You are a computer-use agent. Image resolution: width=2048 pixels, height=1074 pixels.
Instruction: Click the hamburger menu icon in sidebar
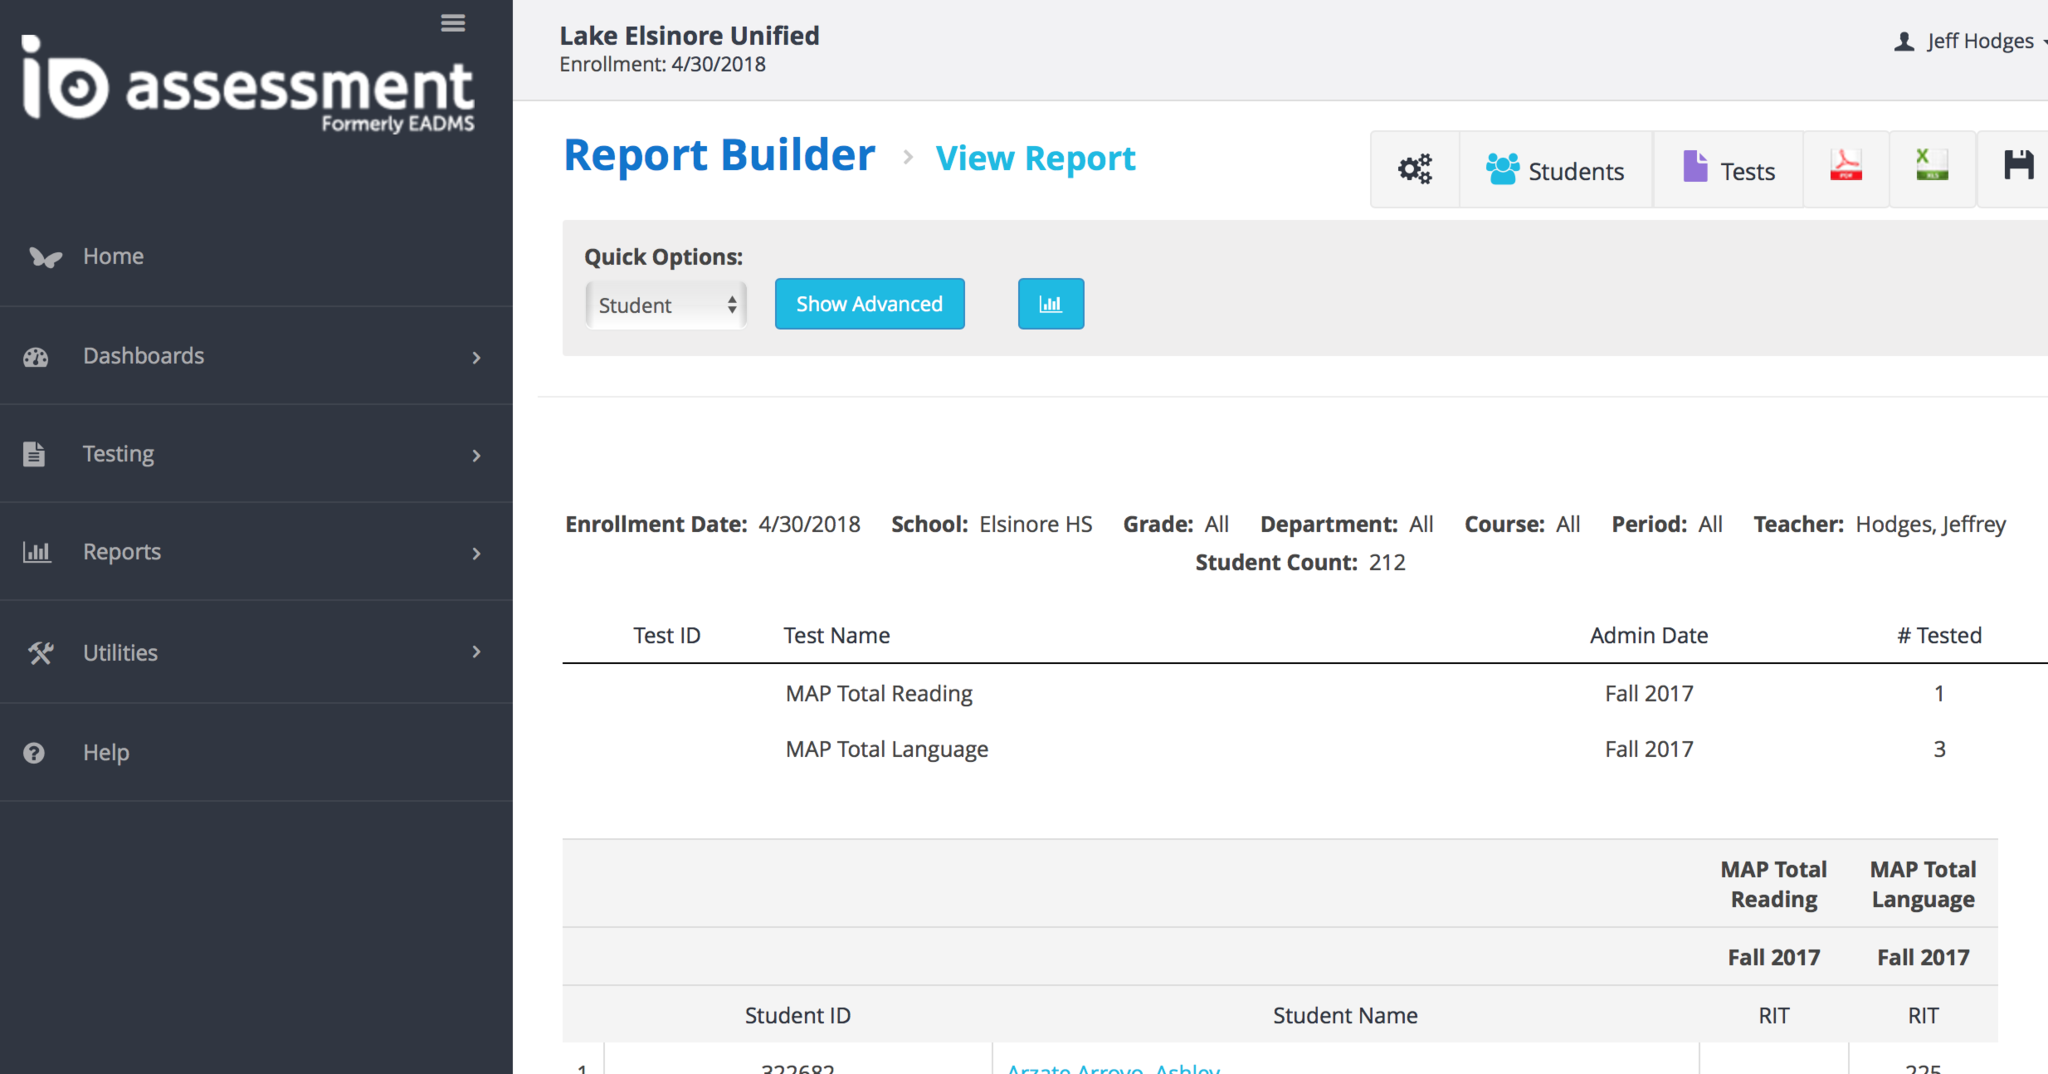pos(453,23)
